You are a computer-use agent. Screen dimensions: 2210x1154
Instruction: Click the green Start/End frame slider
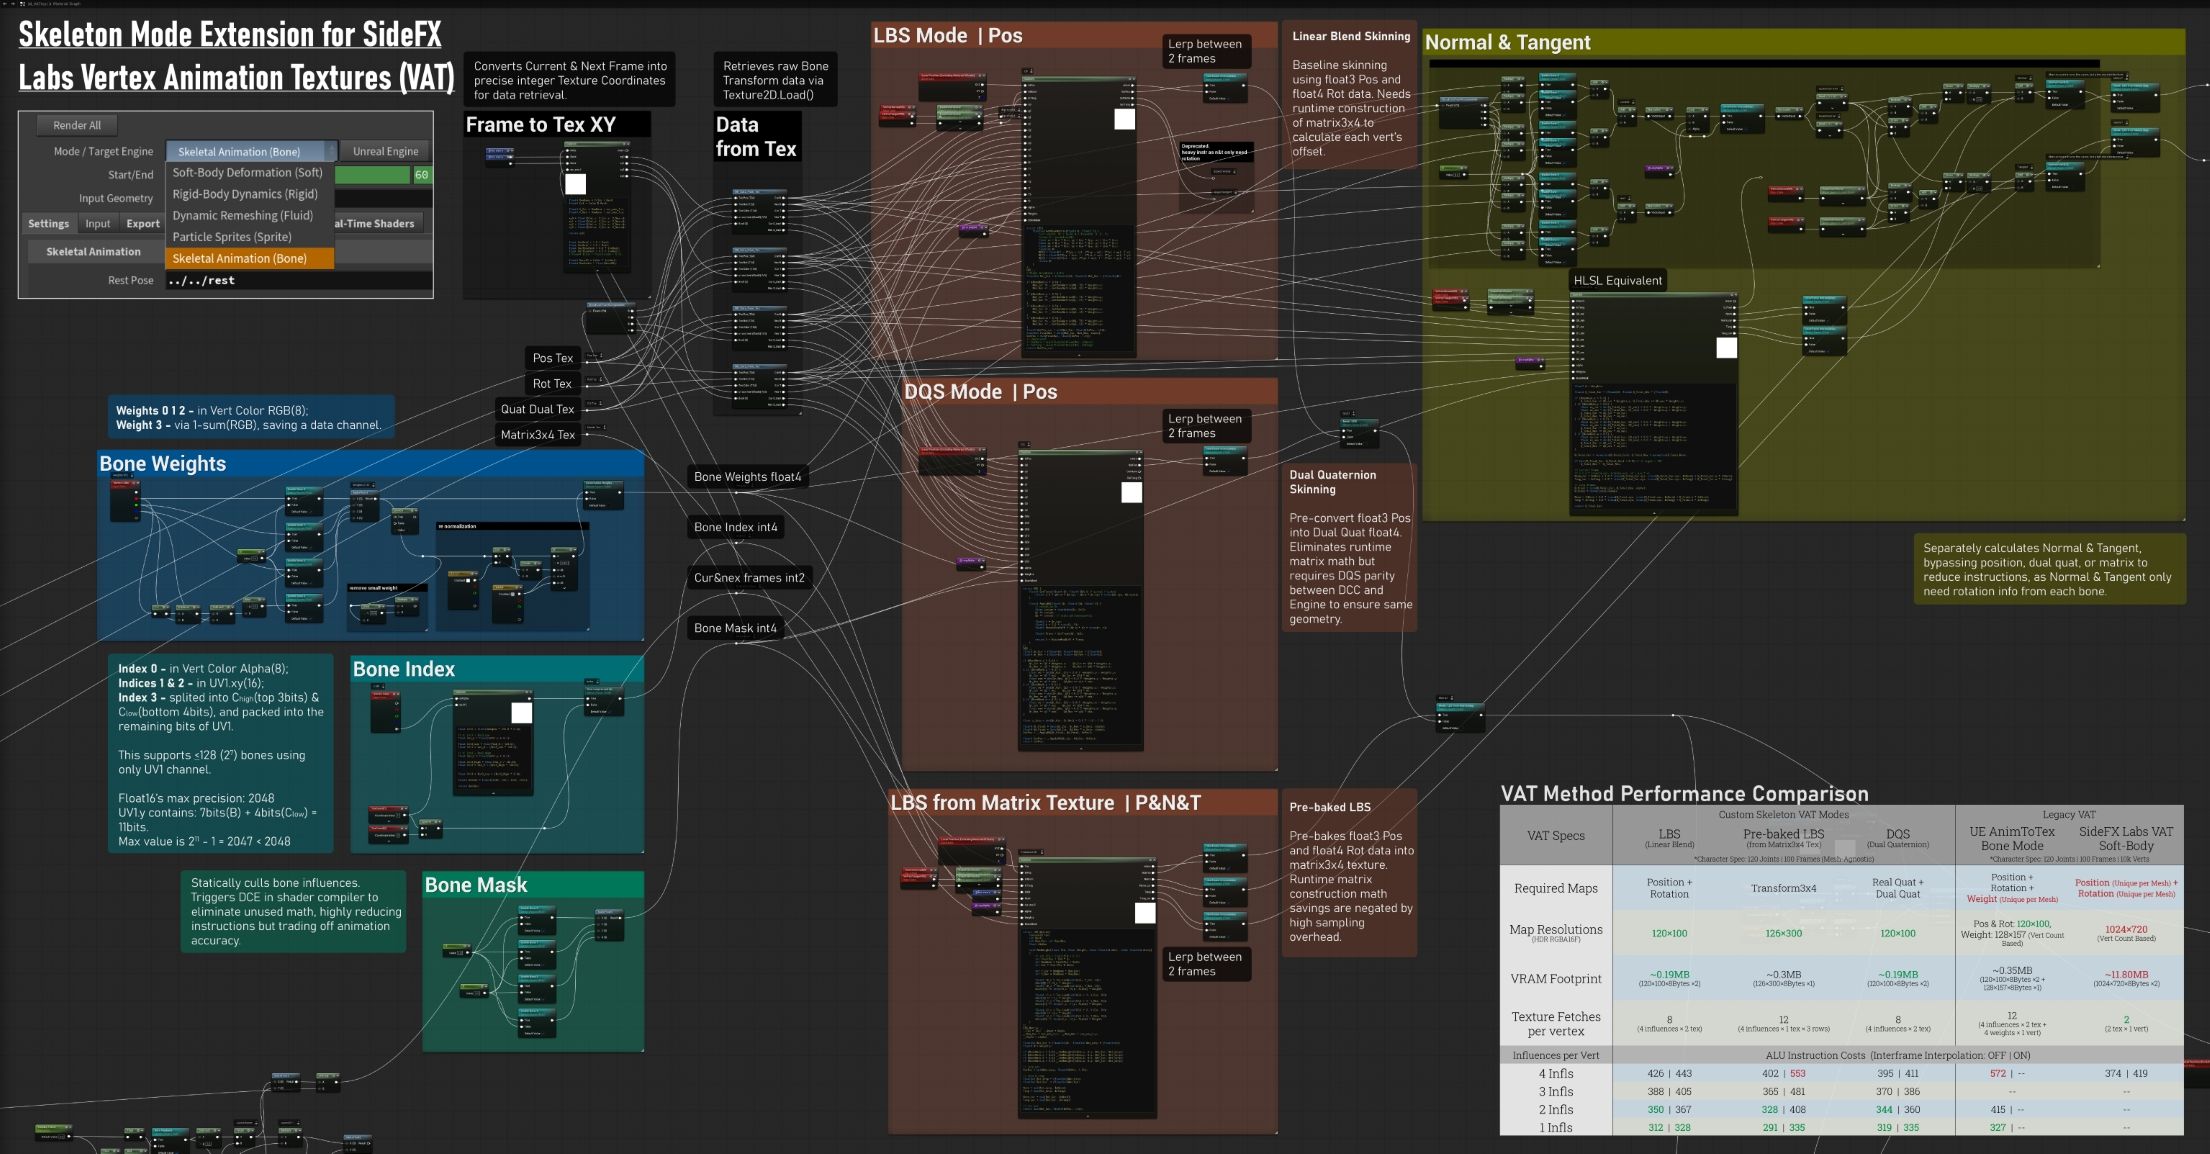(372, 175)
